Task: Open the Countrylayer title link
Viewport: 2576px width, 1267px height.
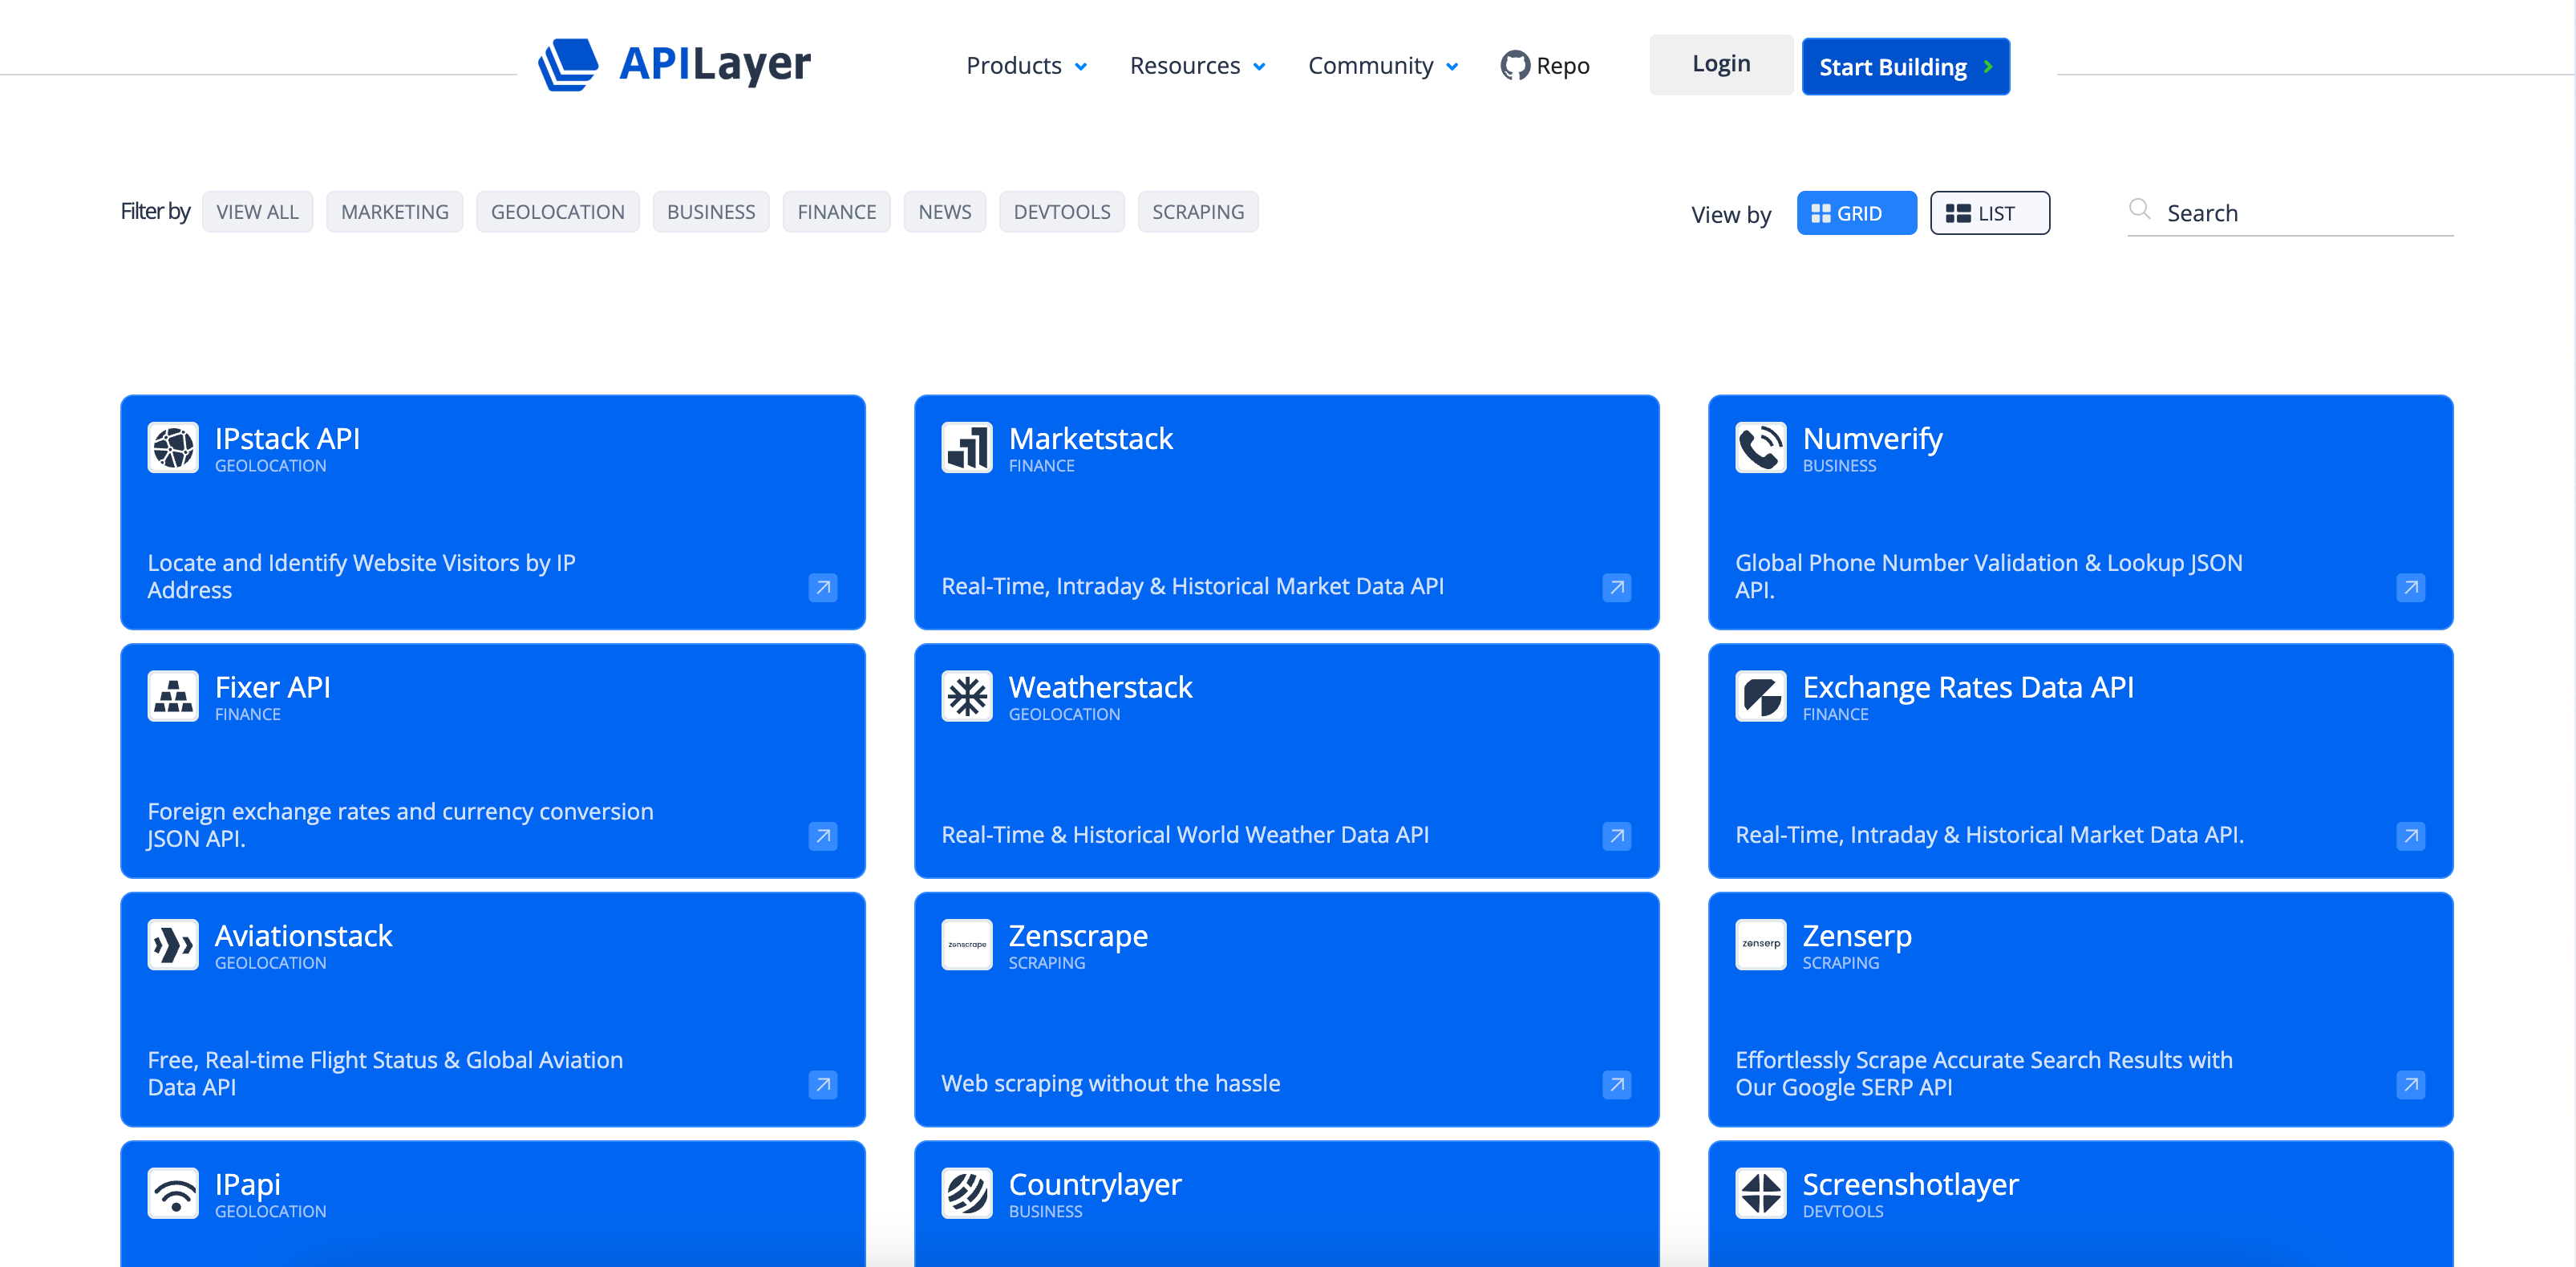Action: 1095,1184
